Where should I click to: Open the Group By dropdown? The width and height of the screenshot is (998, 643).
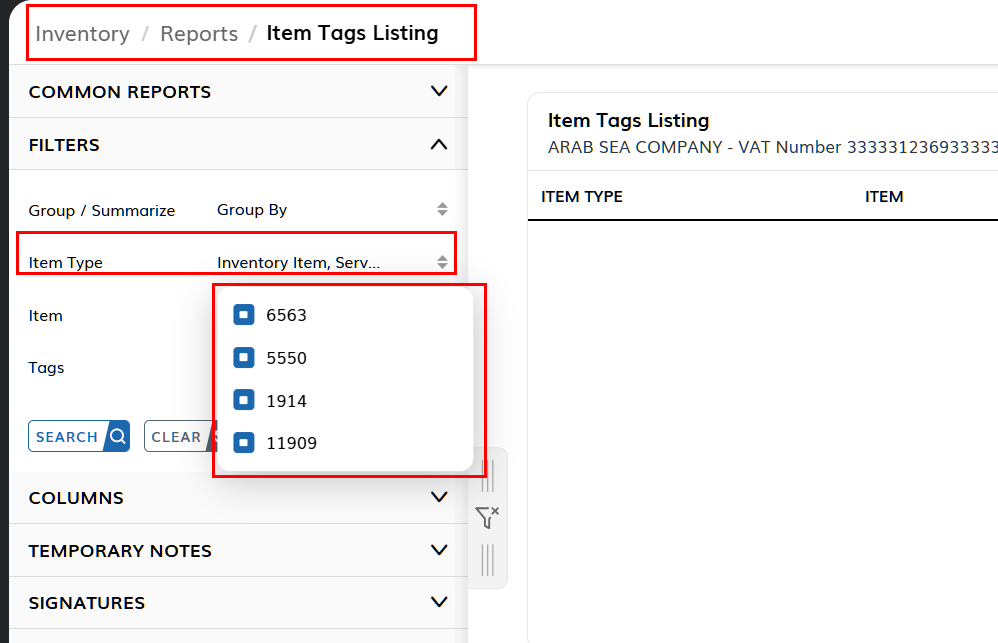pos(332,209)
